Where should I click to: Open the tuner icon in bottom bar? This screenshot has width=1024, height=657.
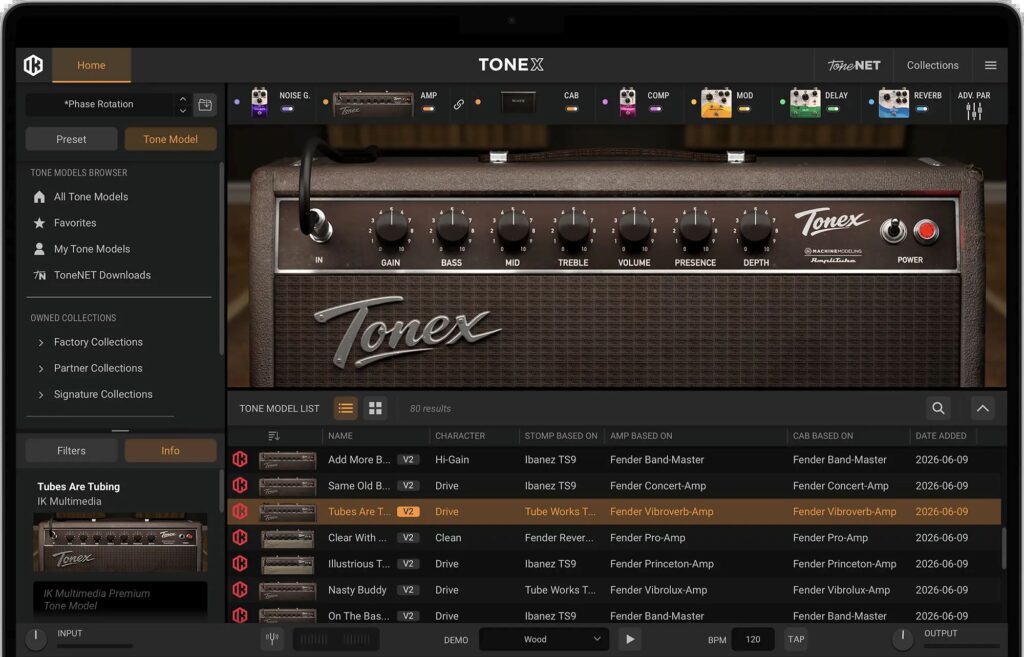[x=272, y=639]
